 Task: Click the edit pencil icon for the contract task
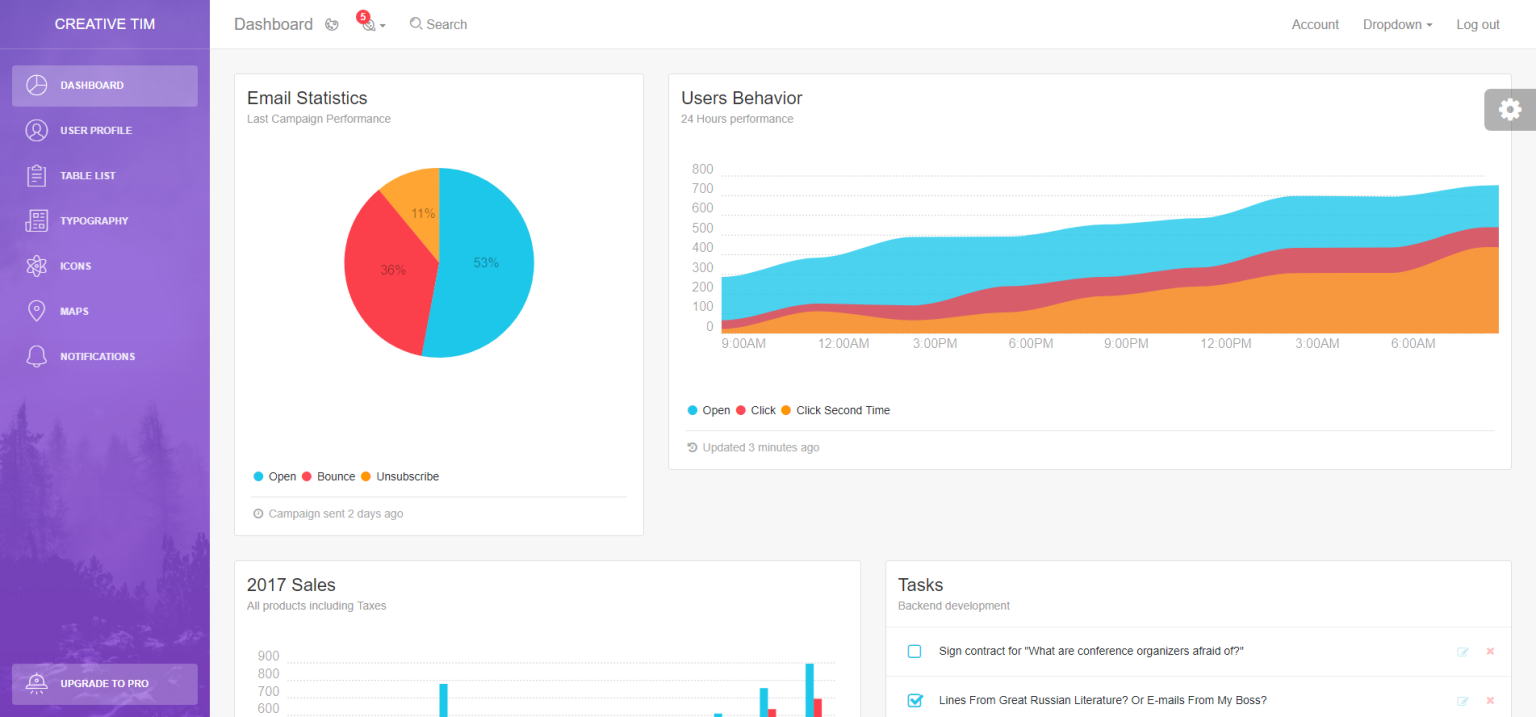[x=1462, y=651]
